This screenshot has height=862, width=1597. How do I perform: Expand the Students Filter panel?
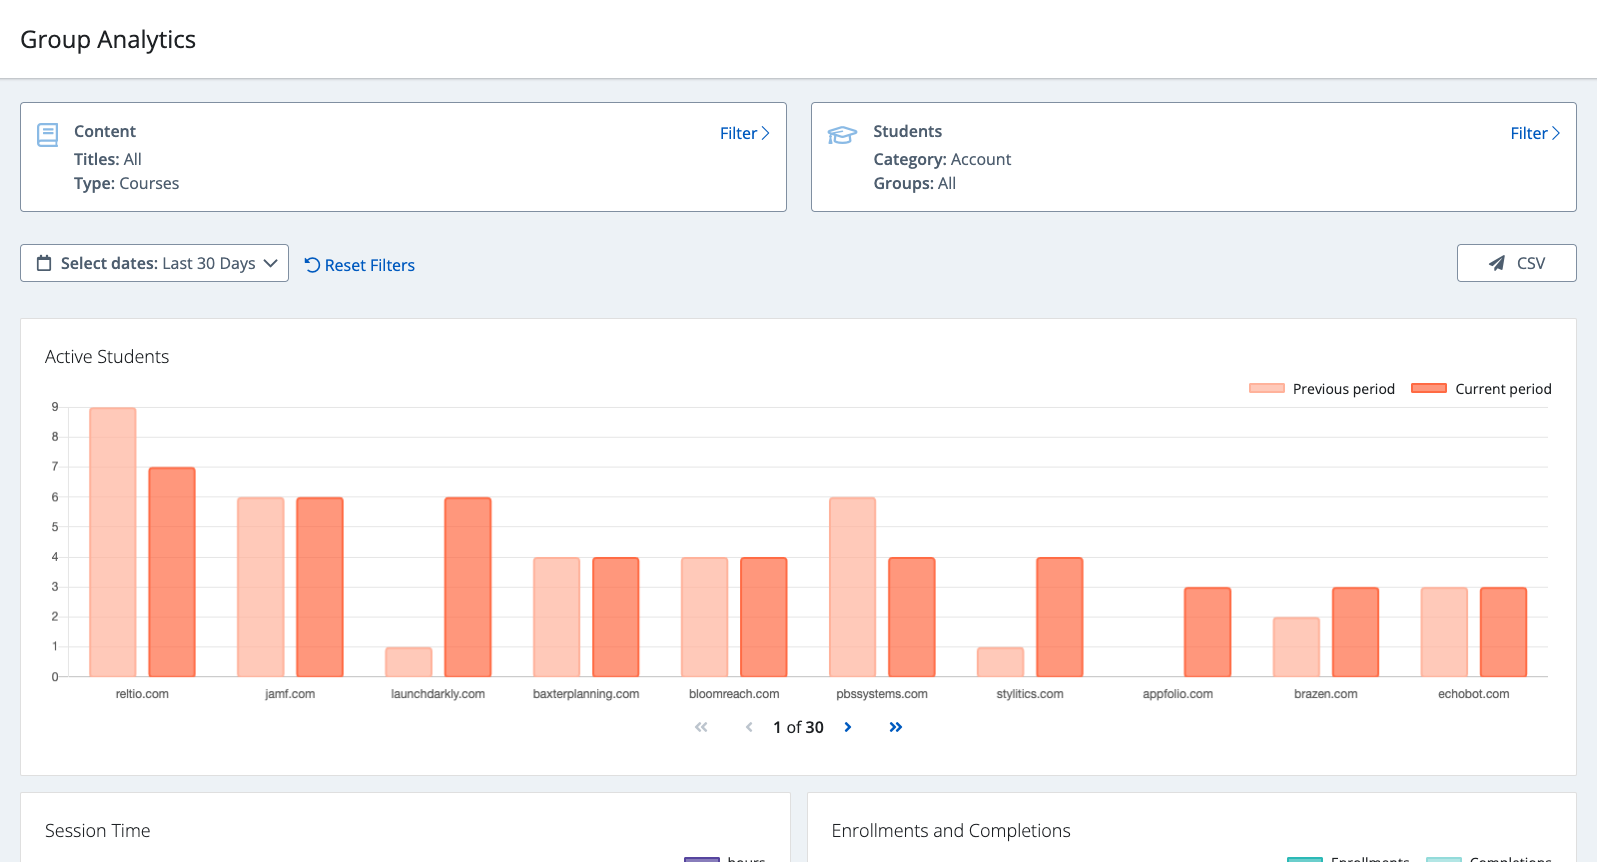[1534, 134]
